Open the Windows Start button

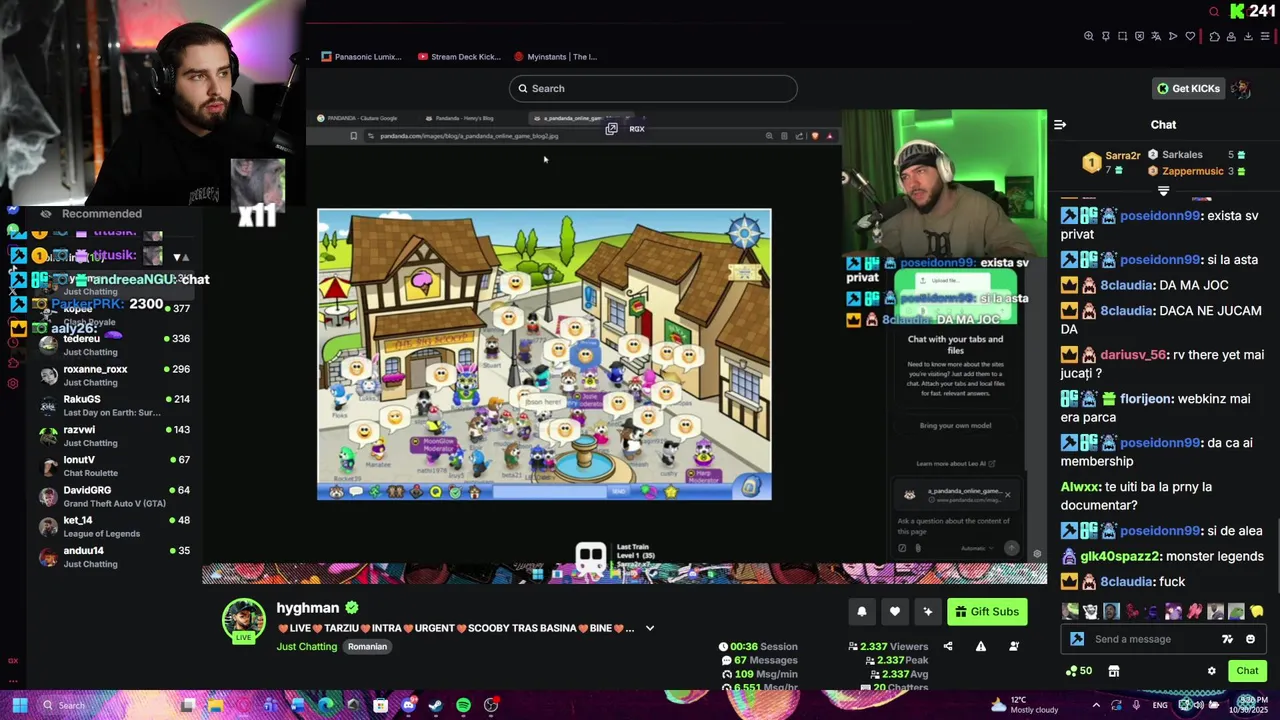pos(19,705)
